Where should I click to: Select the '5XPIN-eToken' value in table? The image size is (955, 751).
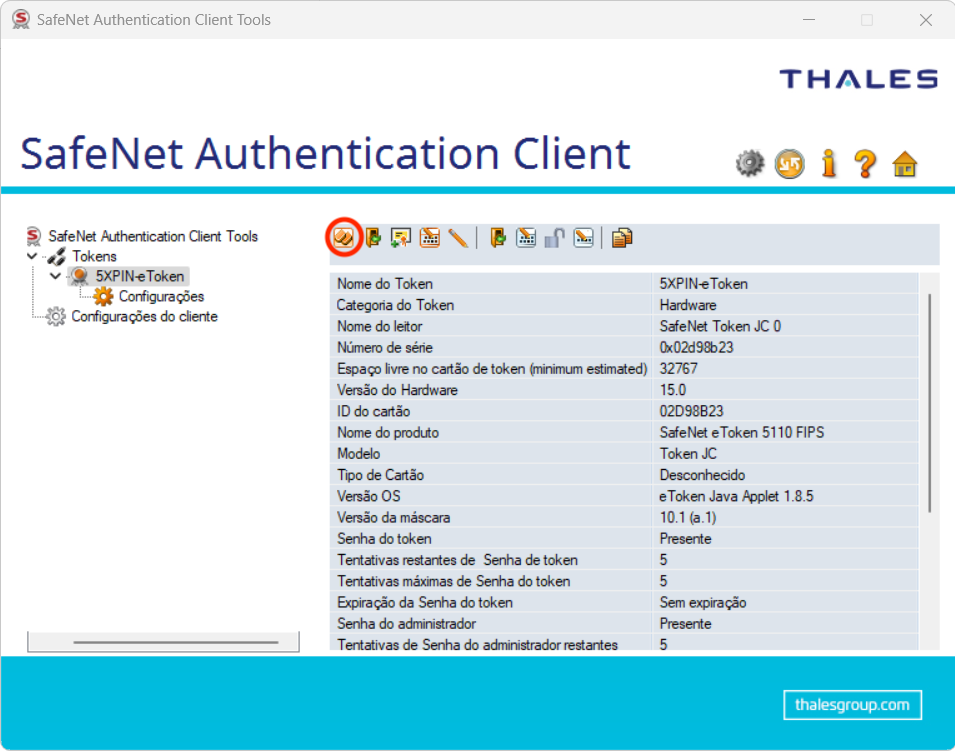(x=703, y=284)
